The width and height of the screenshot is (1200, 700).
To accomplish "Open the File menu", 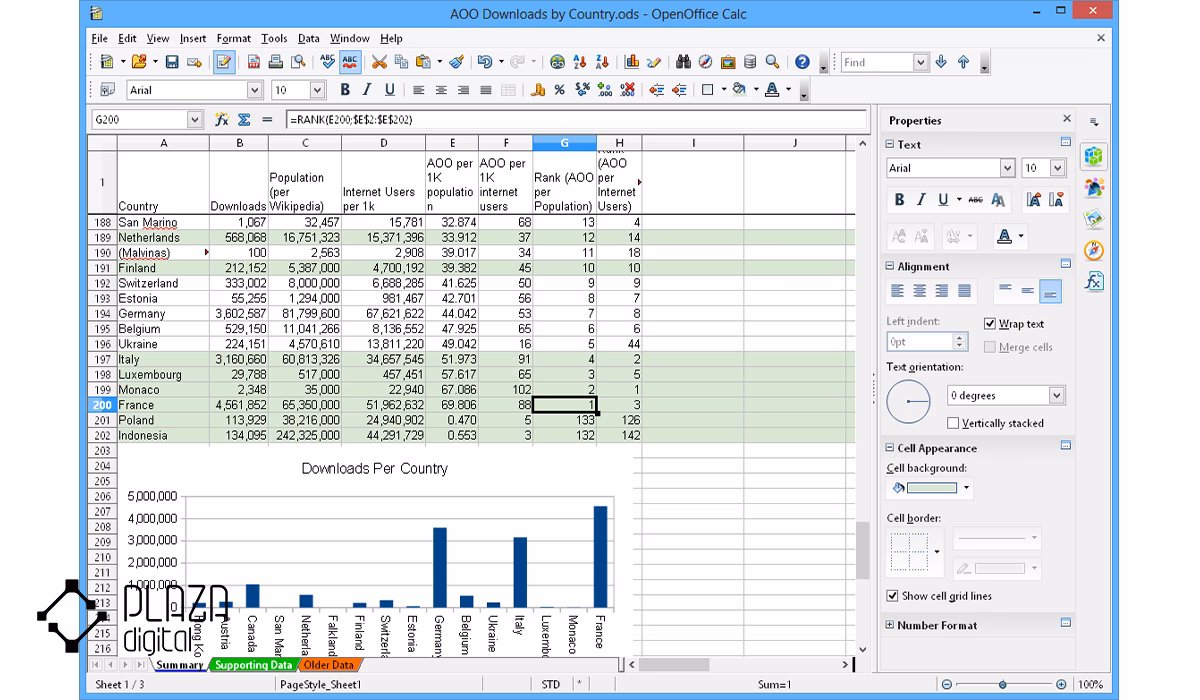I will coord(100,38).
